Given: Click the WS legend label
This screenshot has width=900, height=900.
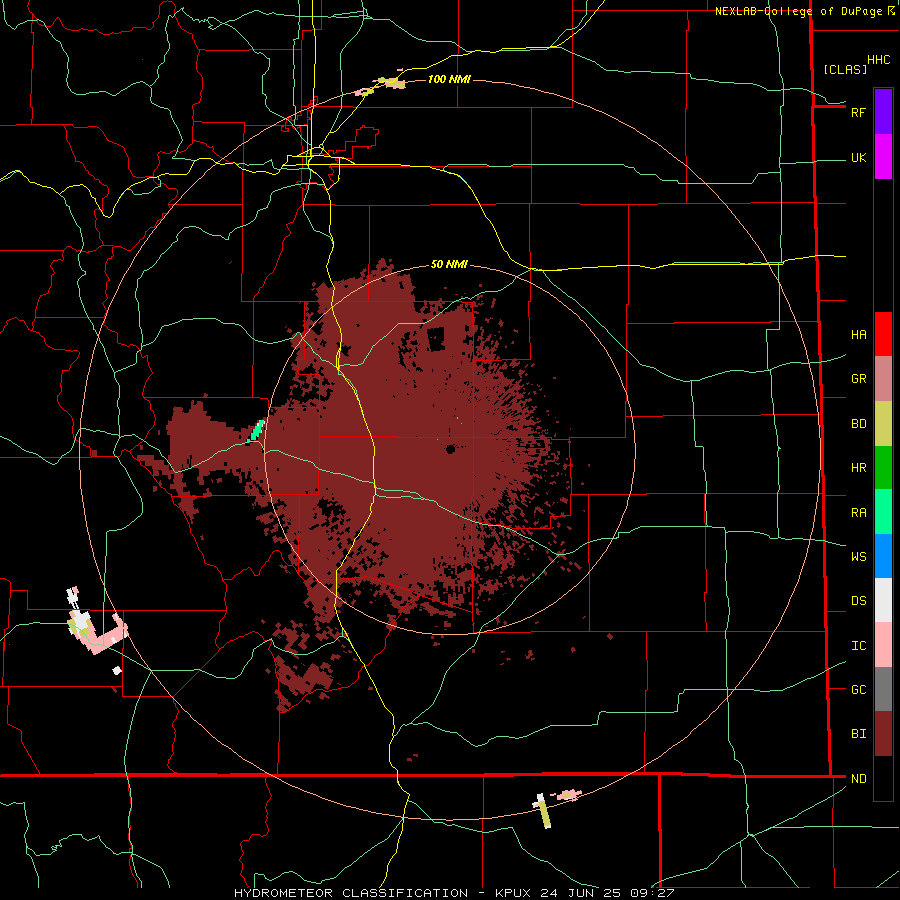Looking at the screenshot, I should (858, 557).
